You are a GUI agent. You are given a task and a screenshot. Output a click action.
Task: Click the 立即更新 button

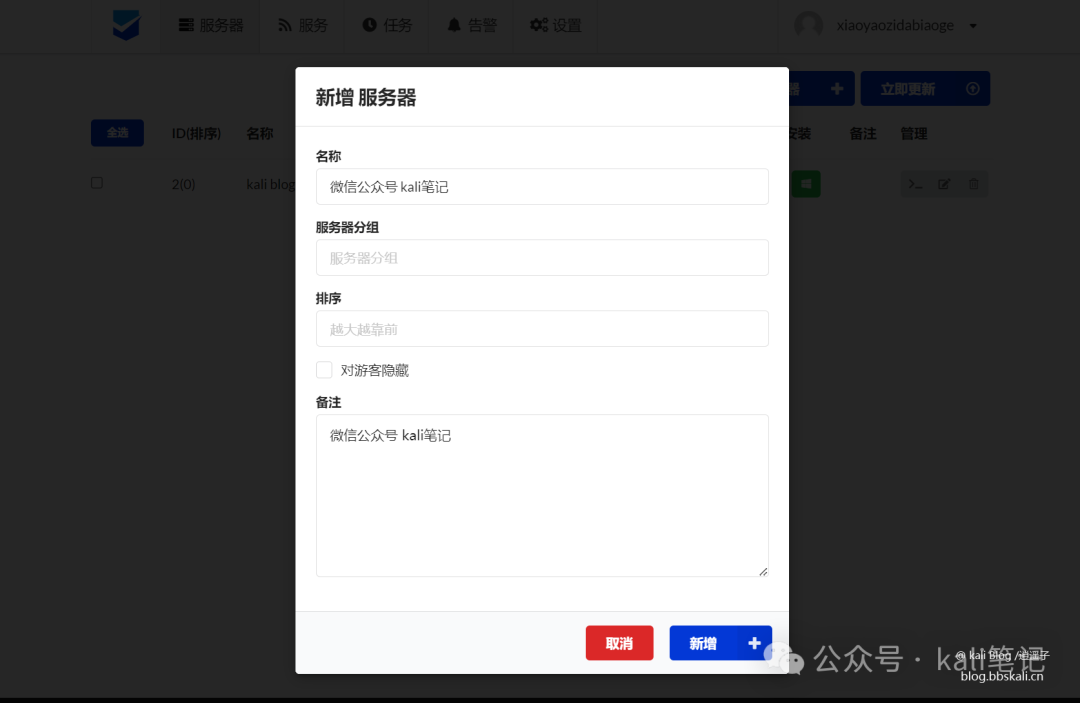pyautogui.click(x=925, y=89)
